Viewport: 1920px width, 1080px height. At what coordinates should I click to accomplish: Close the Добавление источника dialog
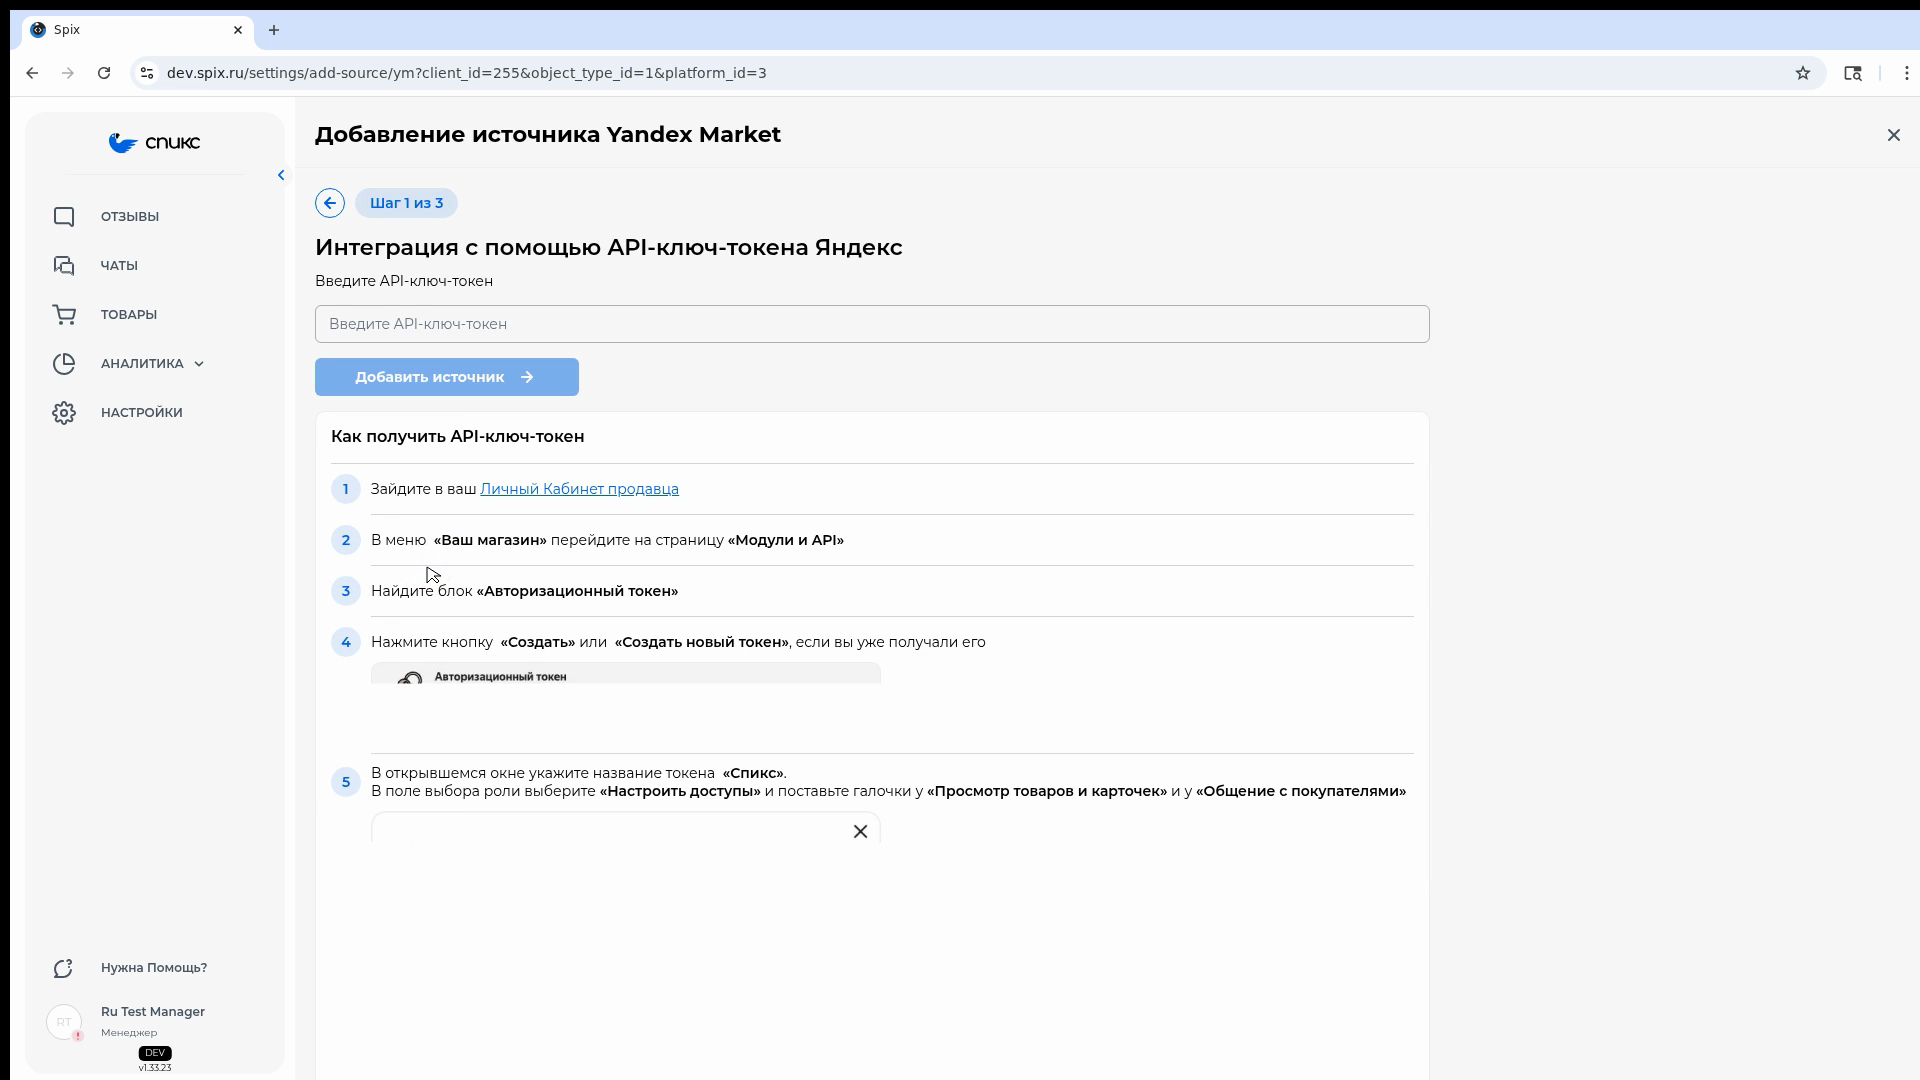coord(1893,135)
